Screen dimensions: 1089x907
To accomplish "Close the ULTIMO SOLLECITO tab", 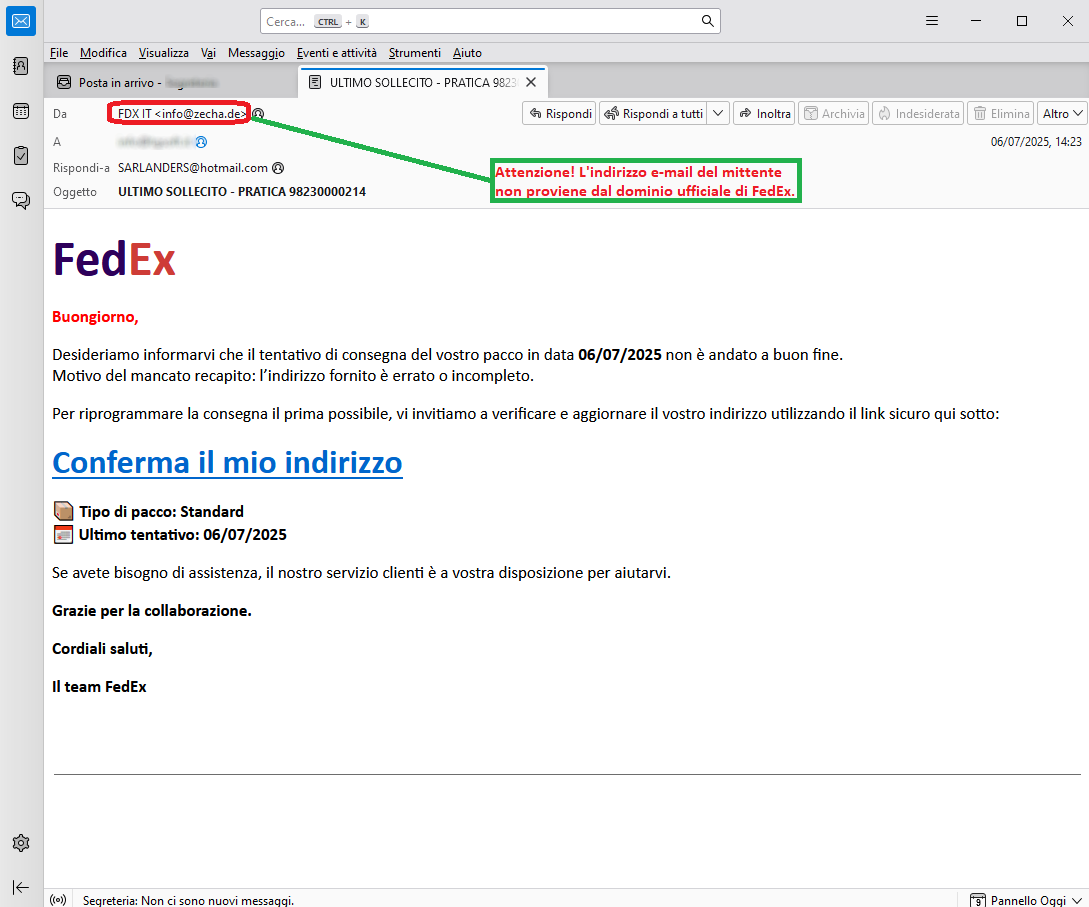I will point(531,83).
